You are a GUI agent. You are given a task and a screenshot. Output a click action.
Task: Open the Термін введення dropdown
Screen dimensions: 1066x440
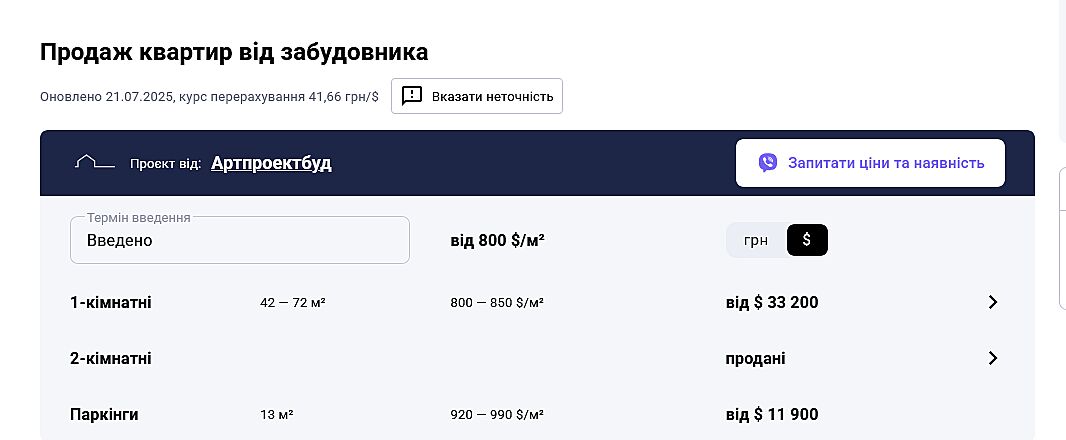pyautogui.click(x=240, y=241)
